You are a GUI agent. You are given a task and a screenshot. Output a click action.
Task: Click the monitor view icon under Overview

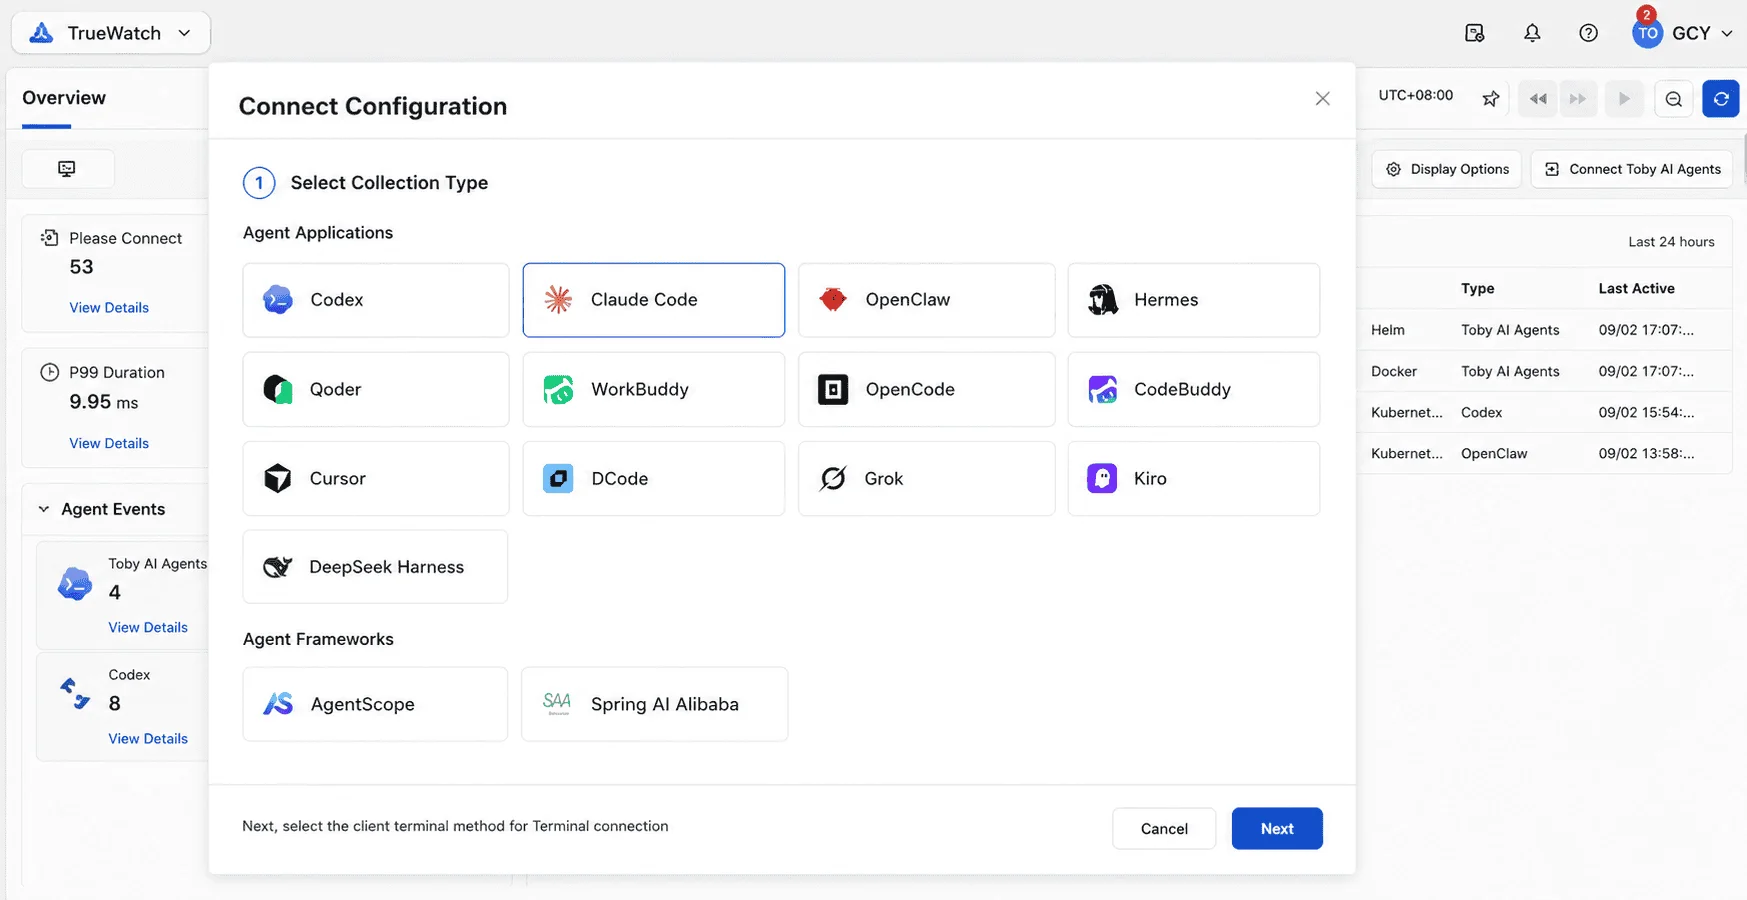click(67, 169)
